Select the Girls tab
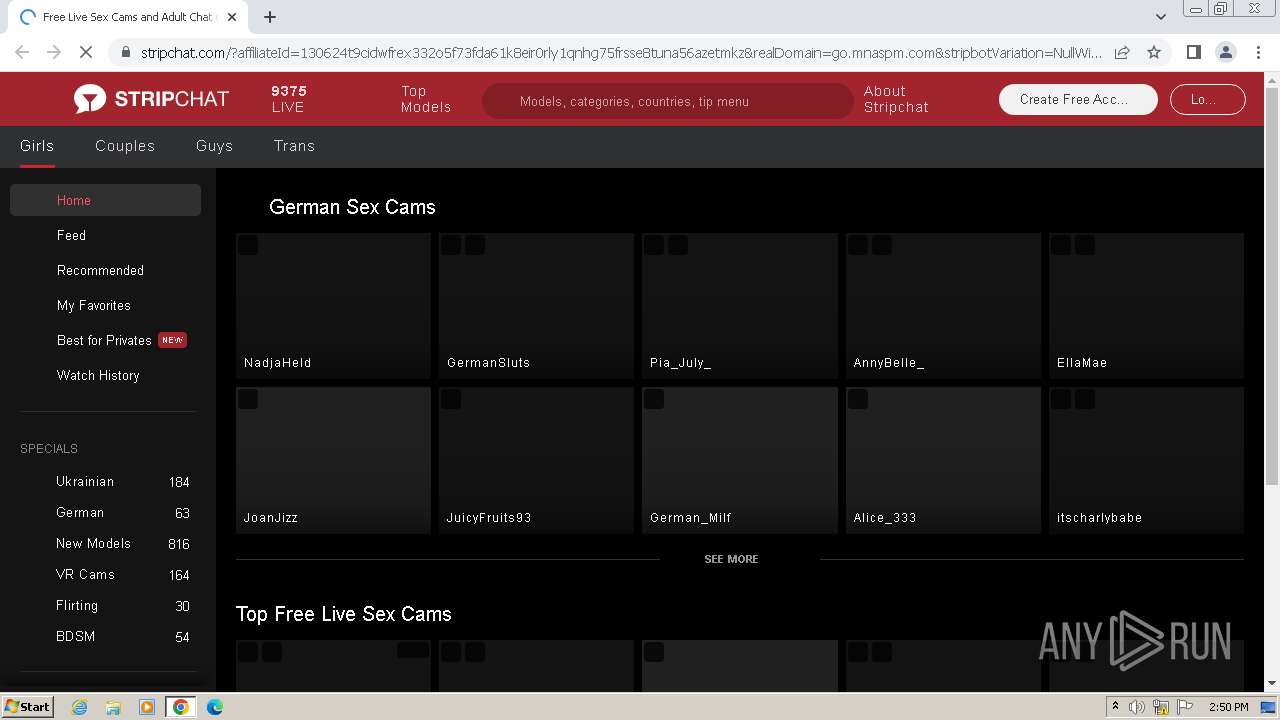The height and width of the screenshot is (720, 1280). pyautogui.click(x=37, y=146)
